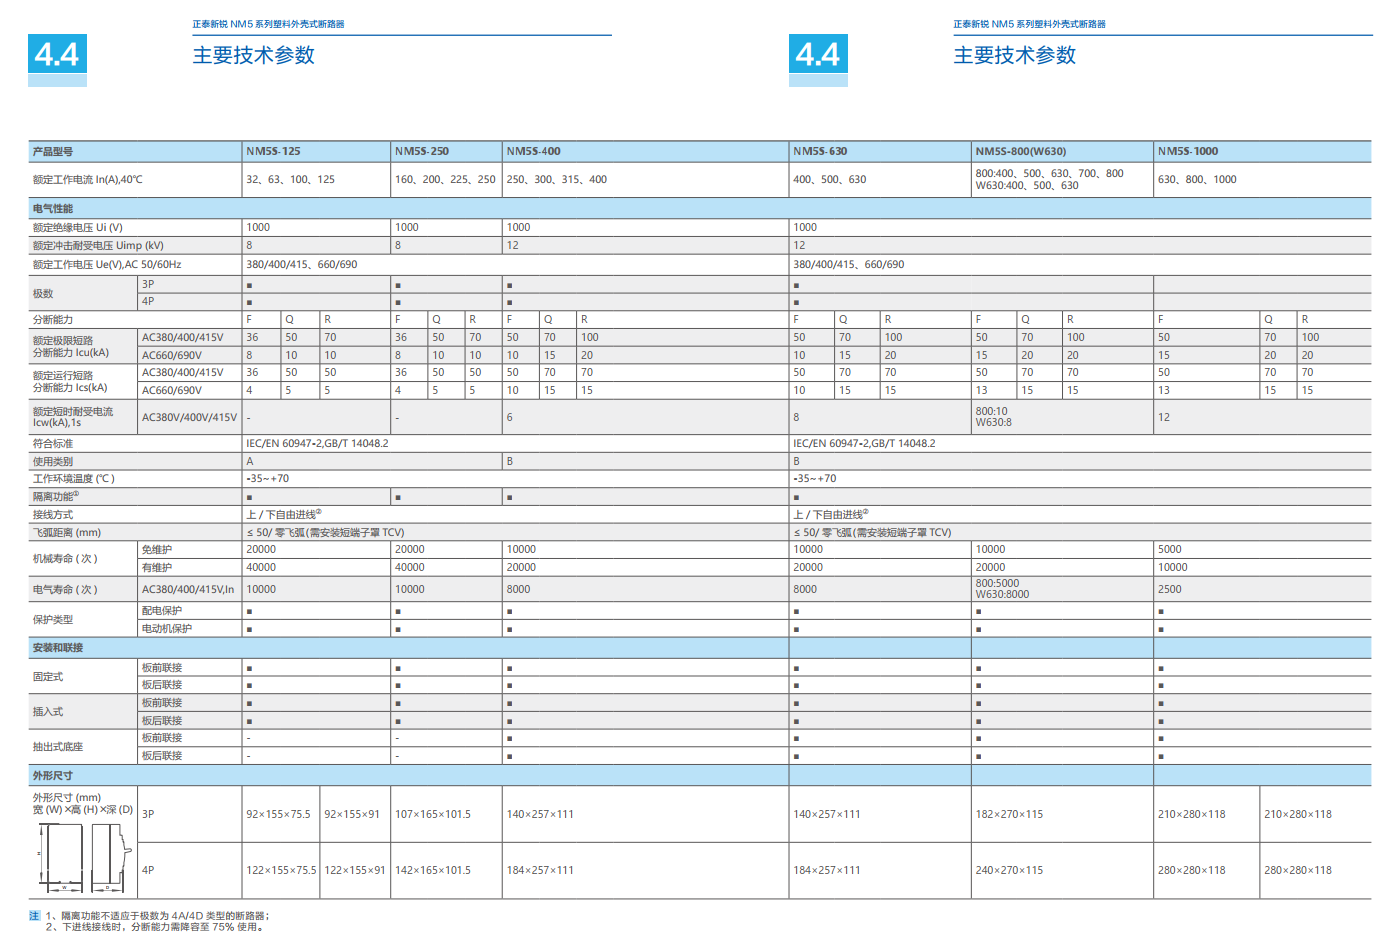This screenshot has height=946, width=1388.
Task: Click the breaker outline dimension drawing
Action: point(84,858)
